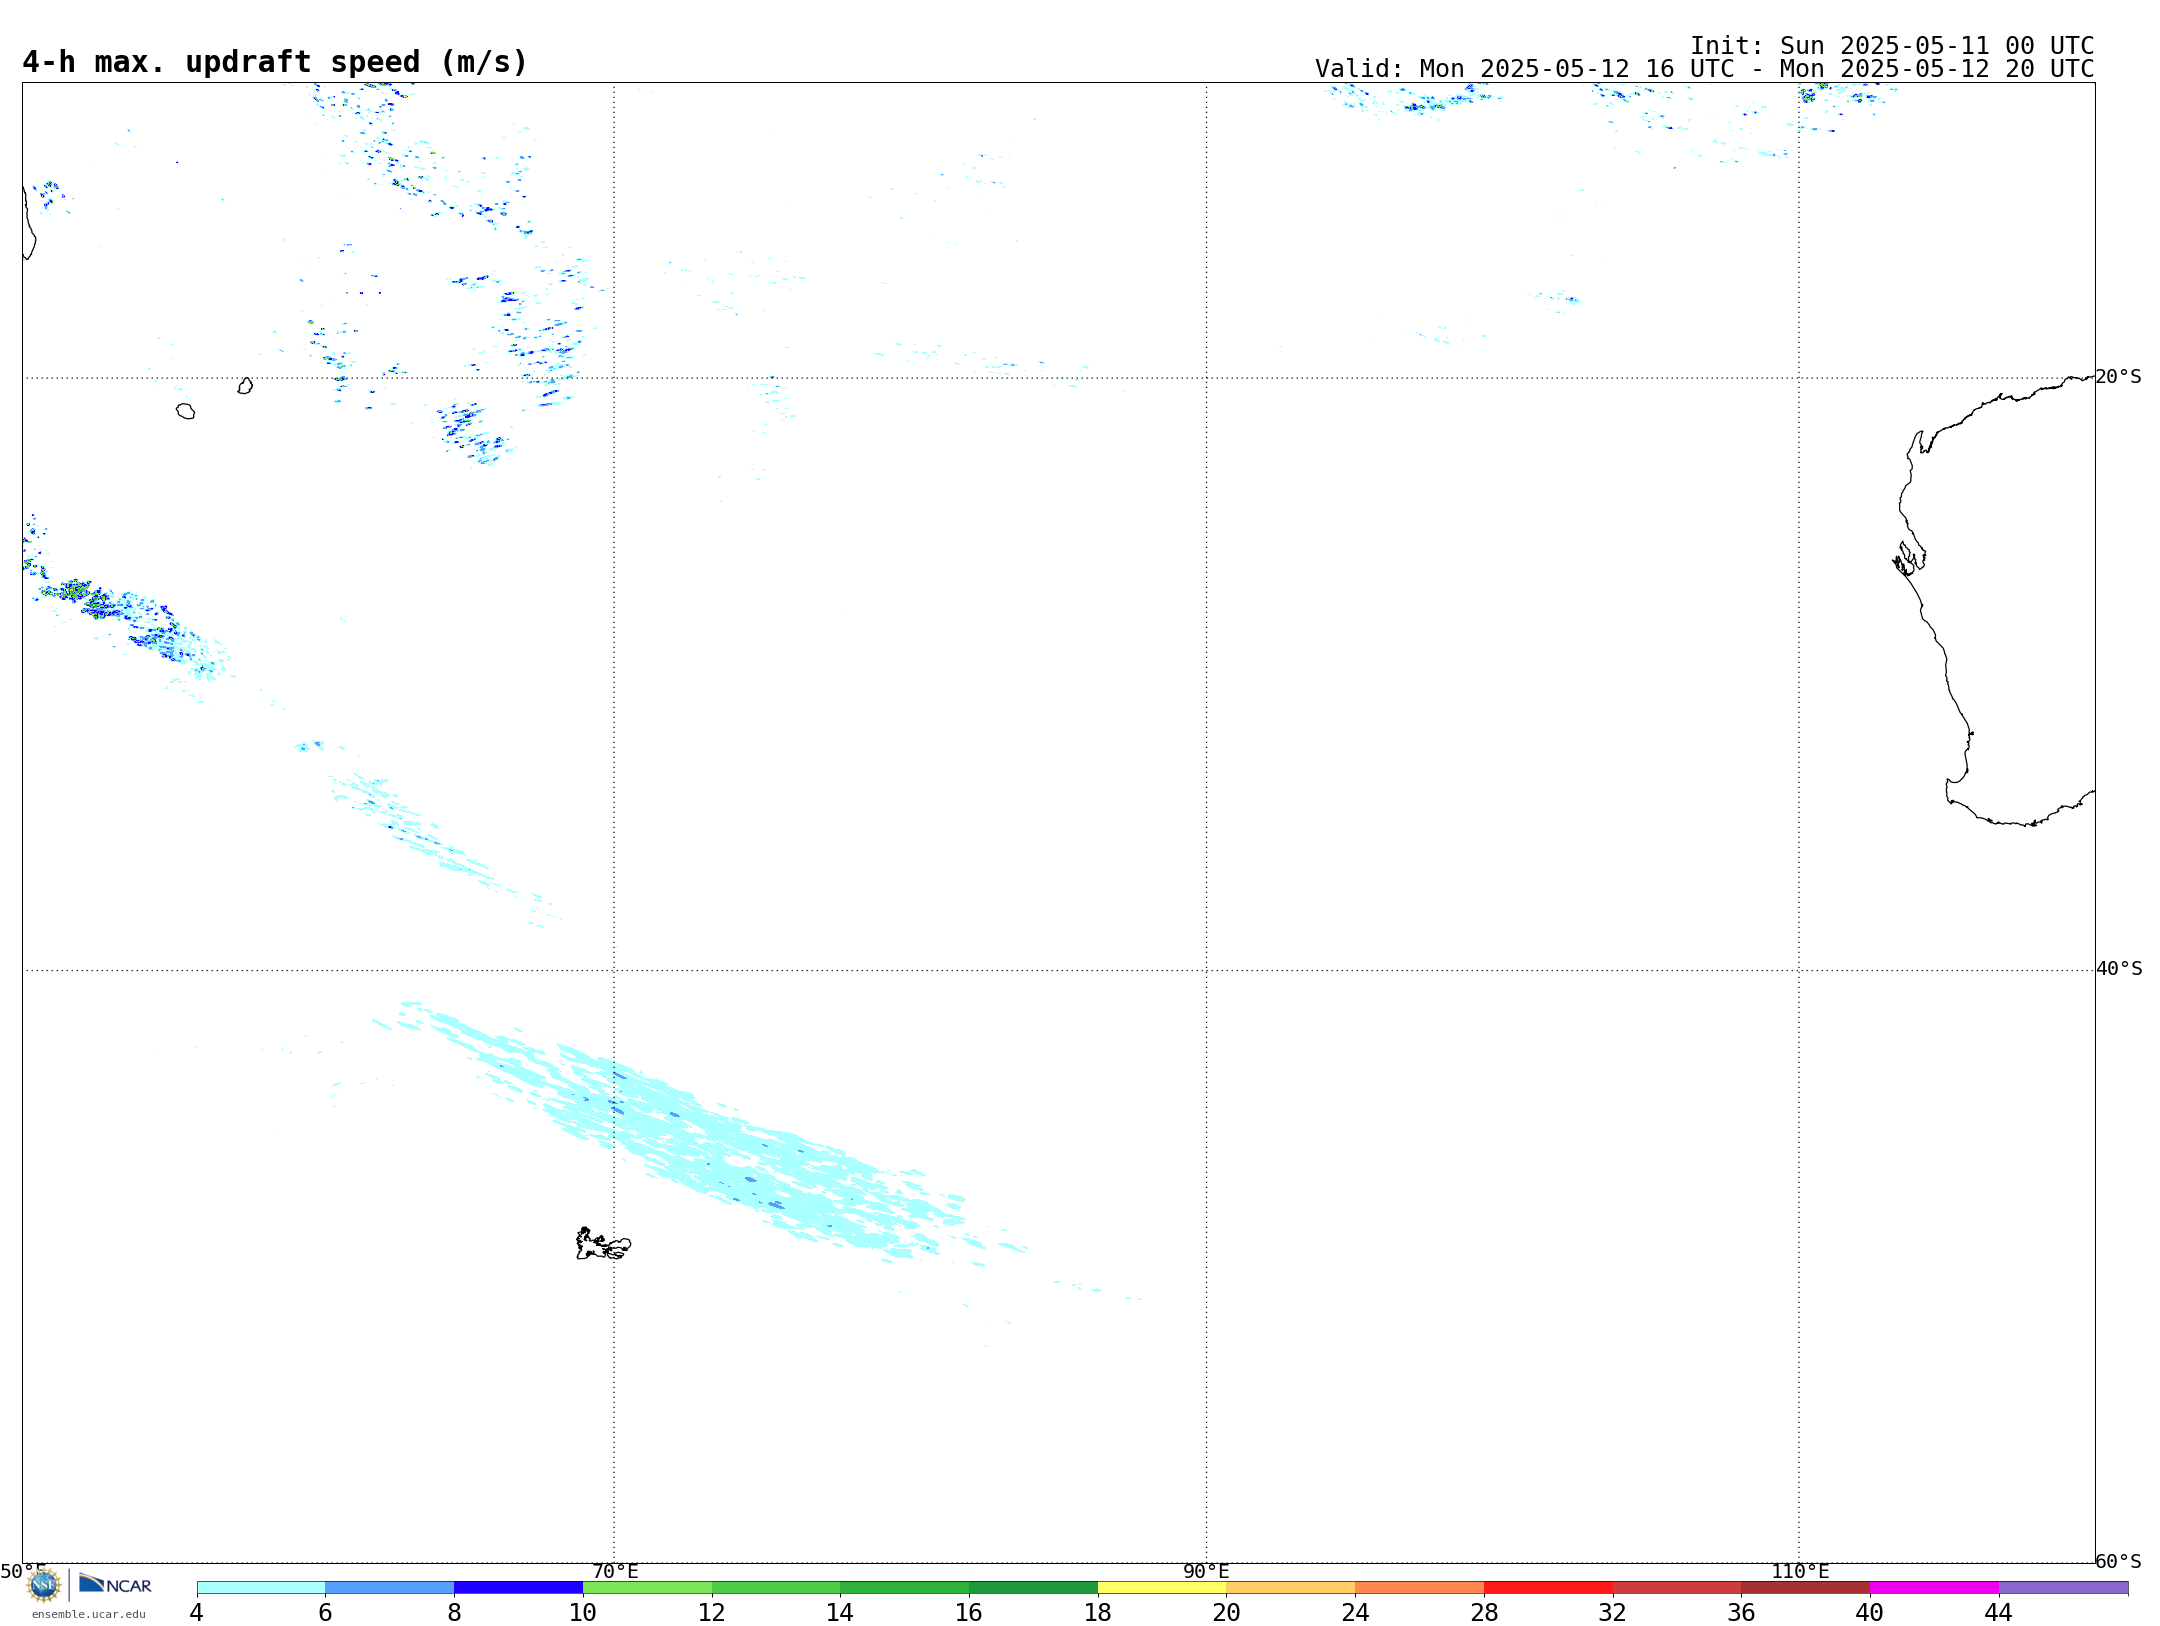Click the Init date line
2160x1626 pixels.
[1891, 46]
